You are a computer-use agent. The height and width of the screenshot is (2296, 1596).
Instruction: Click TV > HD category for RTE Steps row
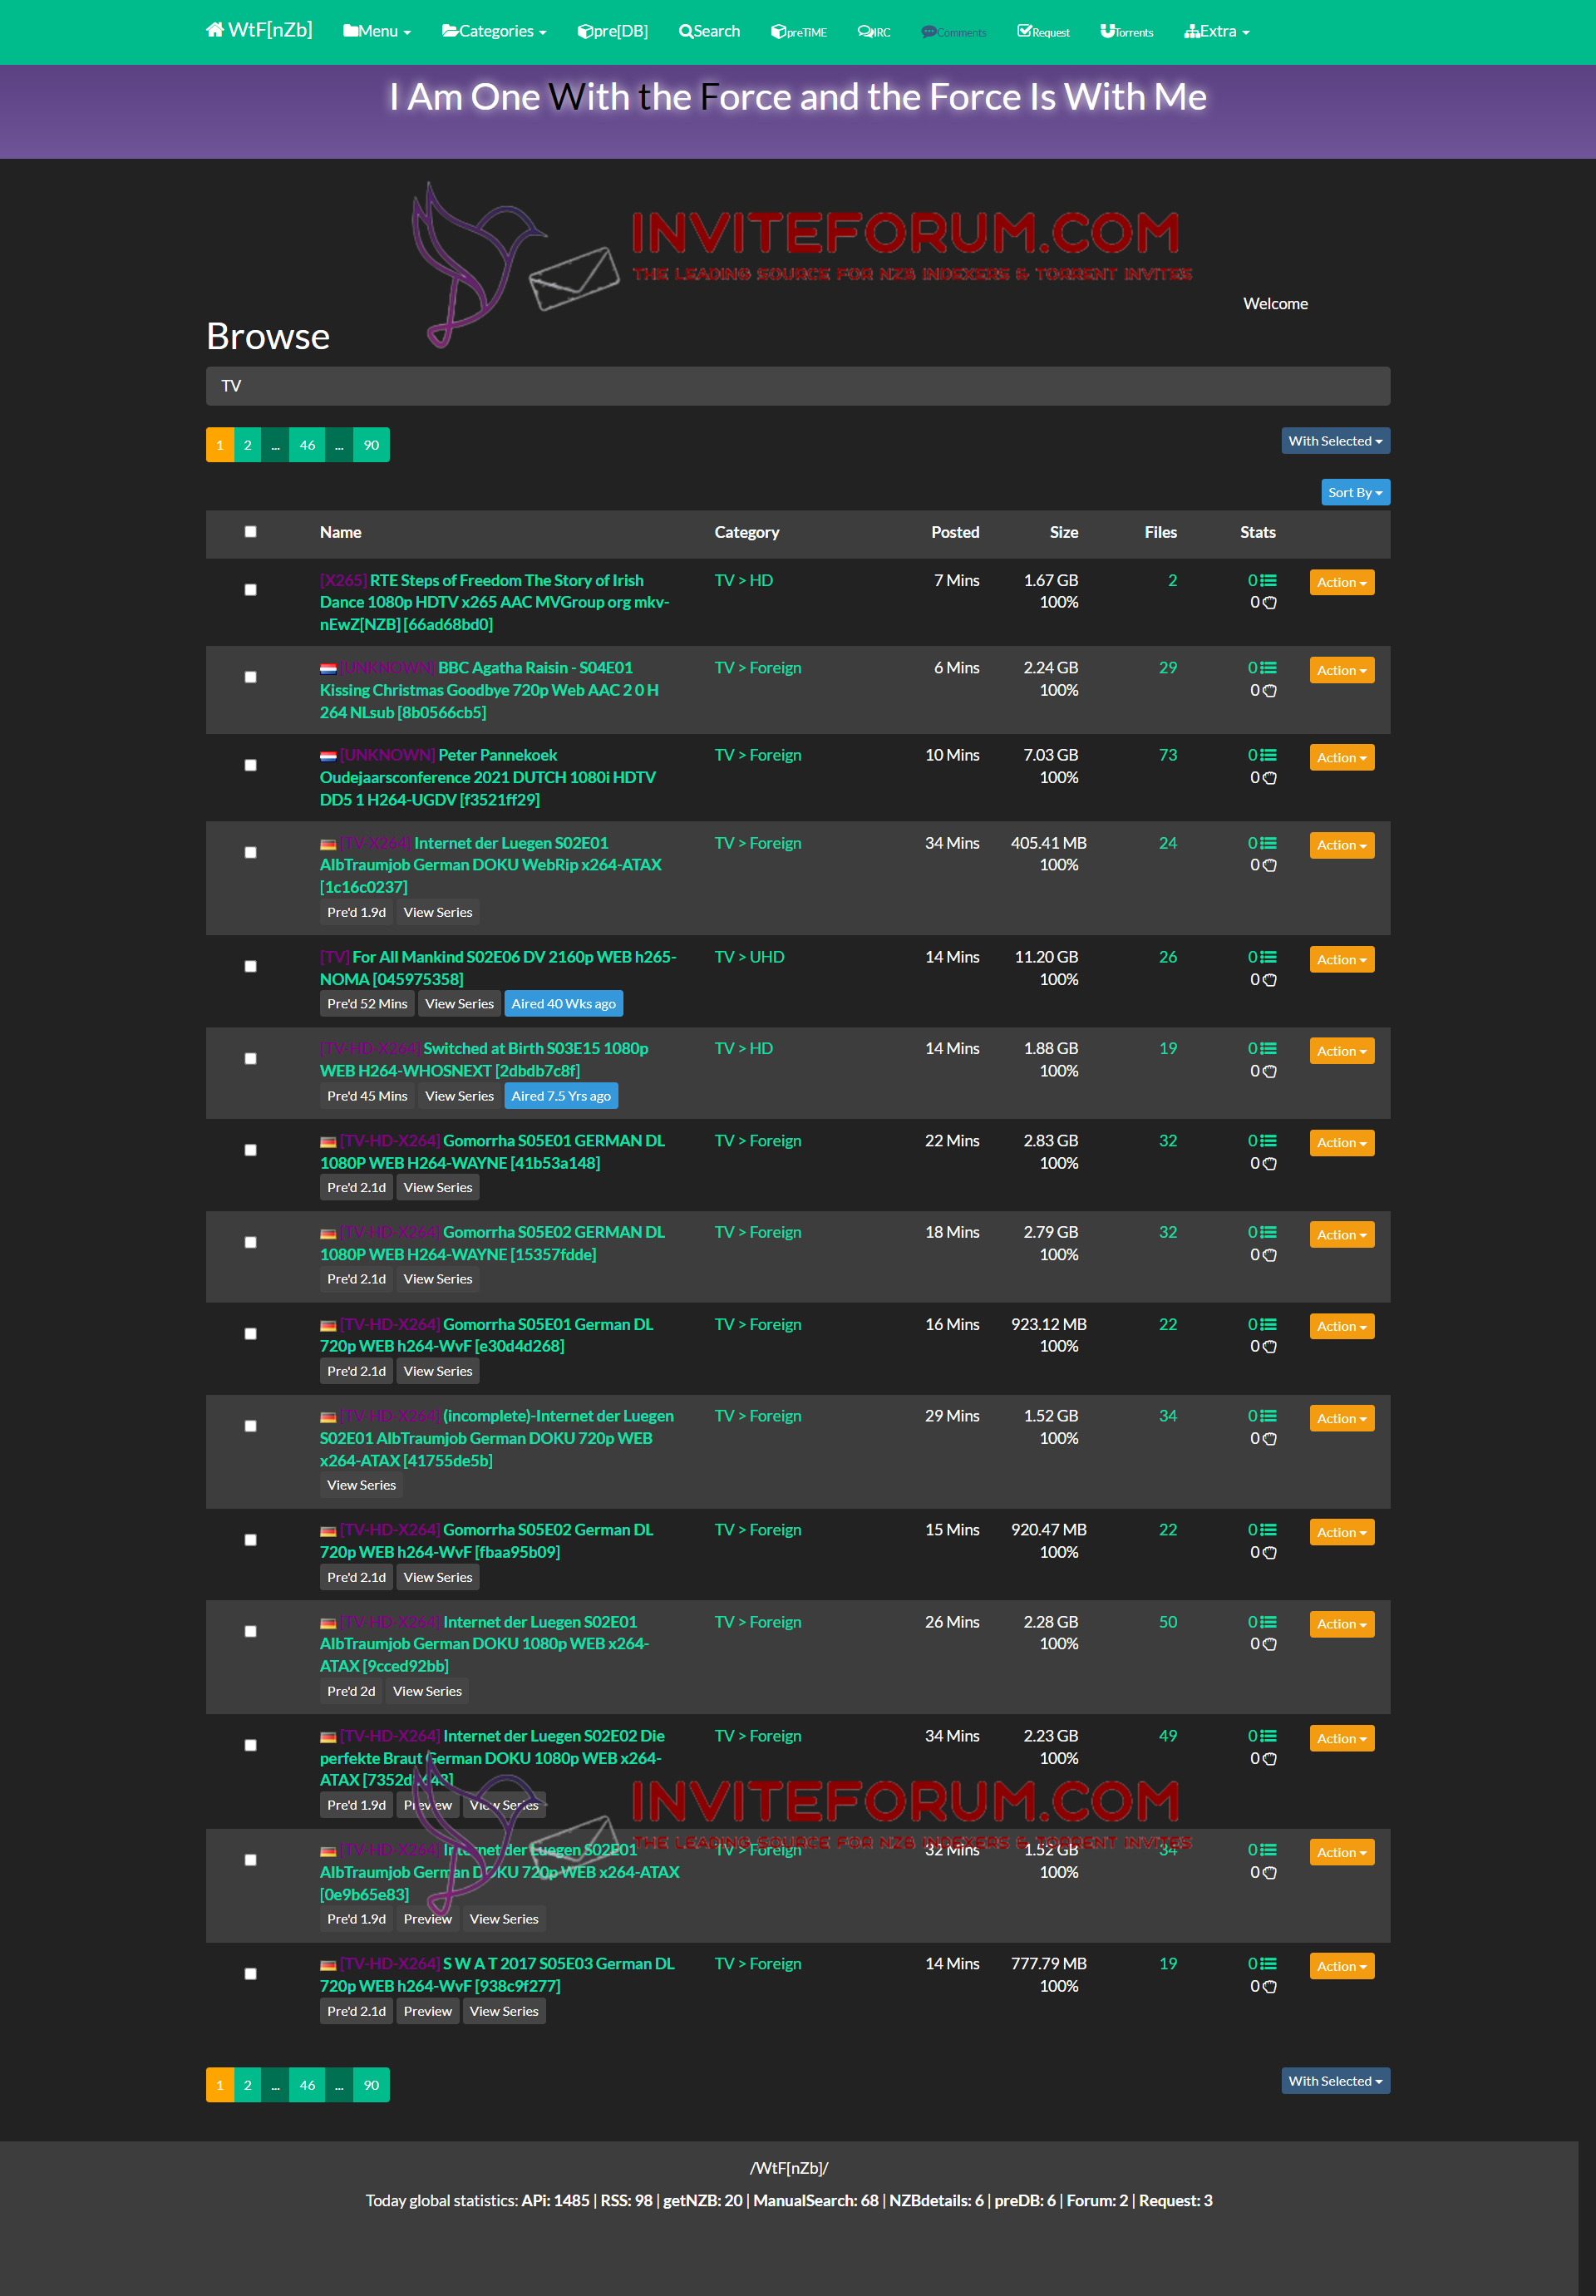(743, 580)
